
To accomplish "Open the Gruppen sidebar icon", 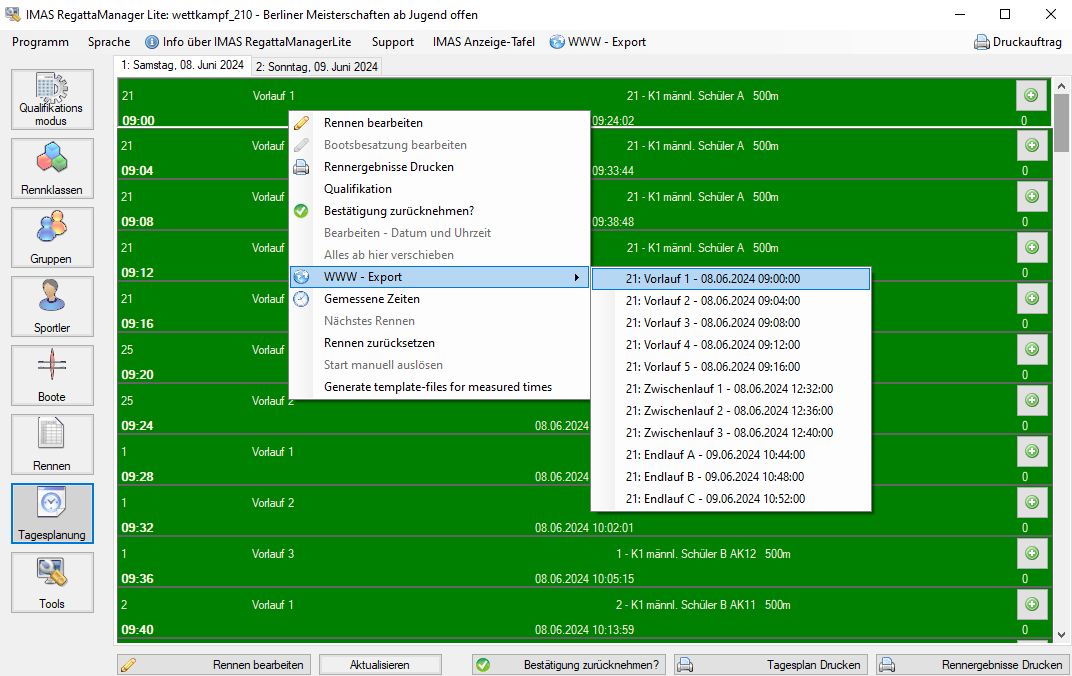I will click(x=52, y=237).
